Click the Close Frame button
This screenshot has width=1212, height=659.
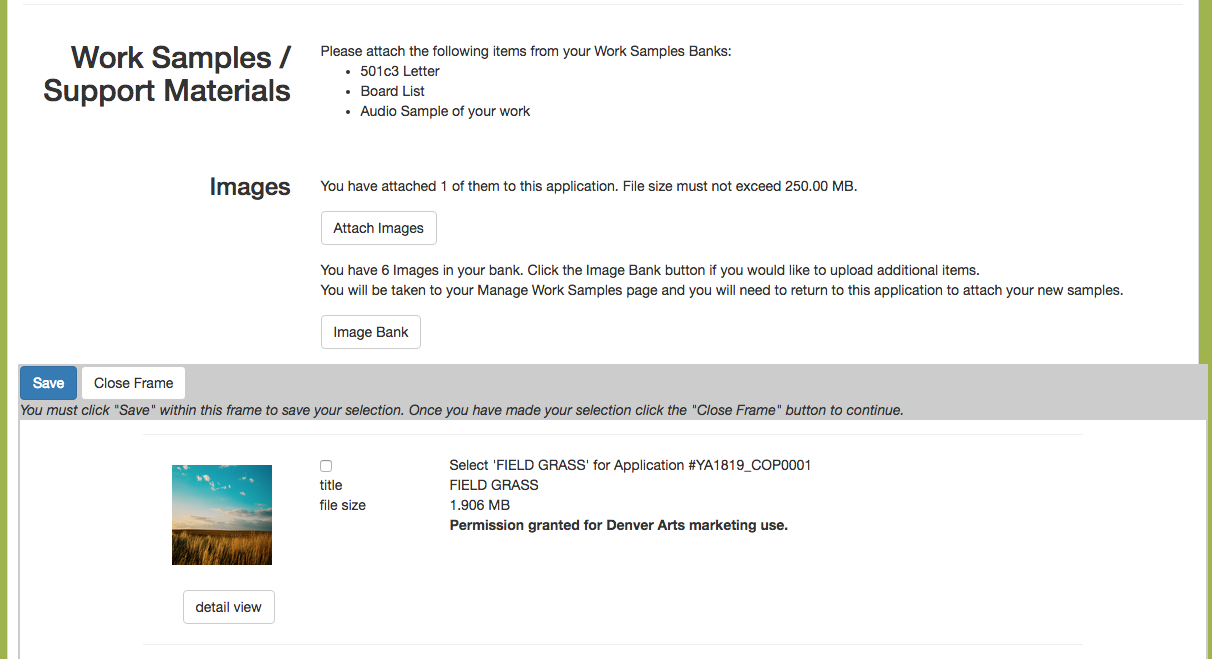pos(133,383)
